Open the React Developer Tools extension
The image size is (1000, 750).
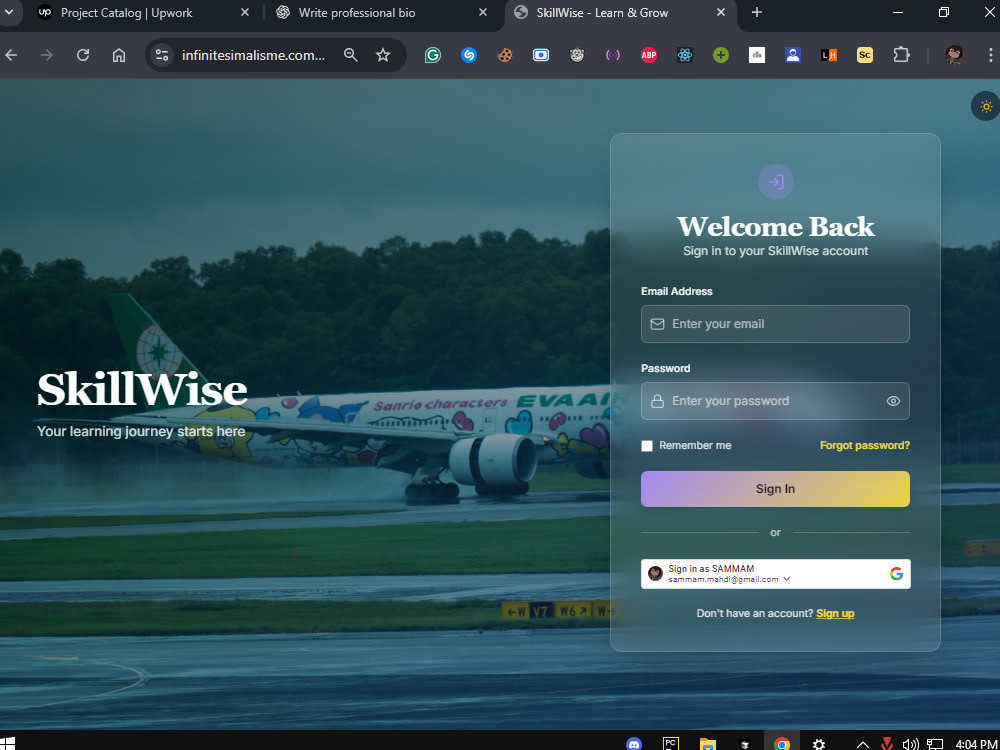click(x=685, y=55)
